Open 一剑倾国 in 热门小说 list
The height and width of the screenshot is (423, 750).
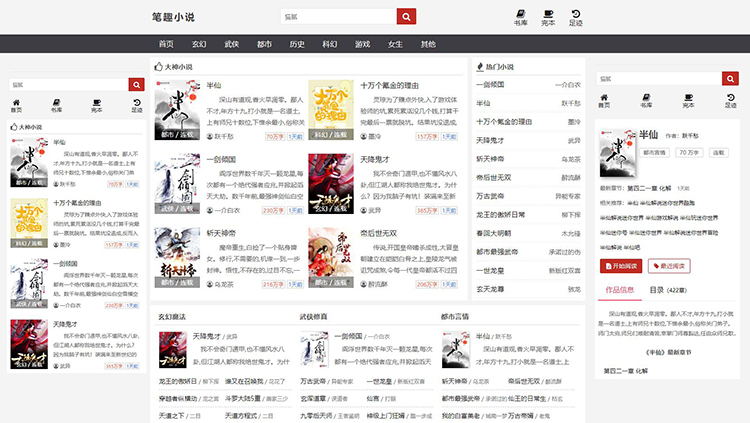(490, 85)
